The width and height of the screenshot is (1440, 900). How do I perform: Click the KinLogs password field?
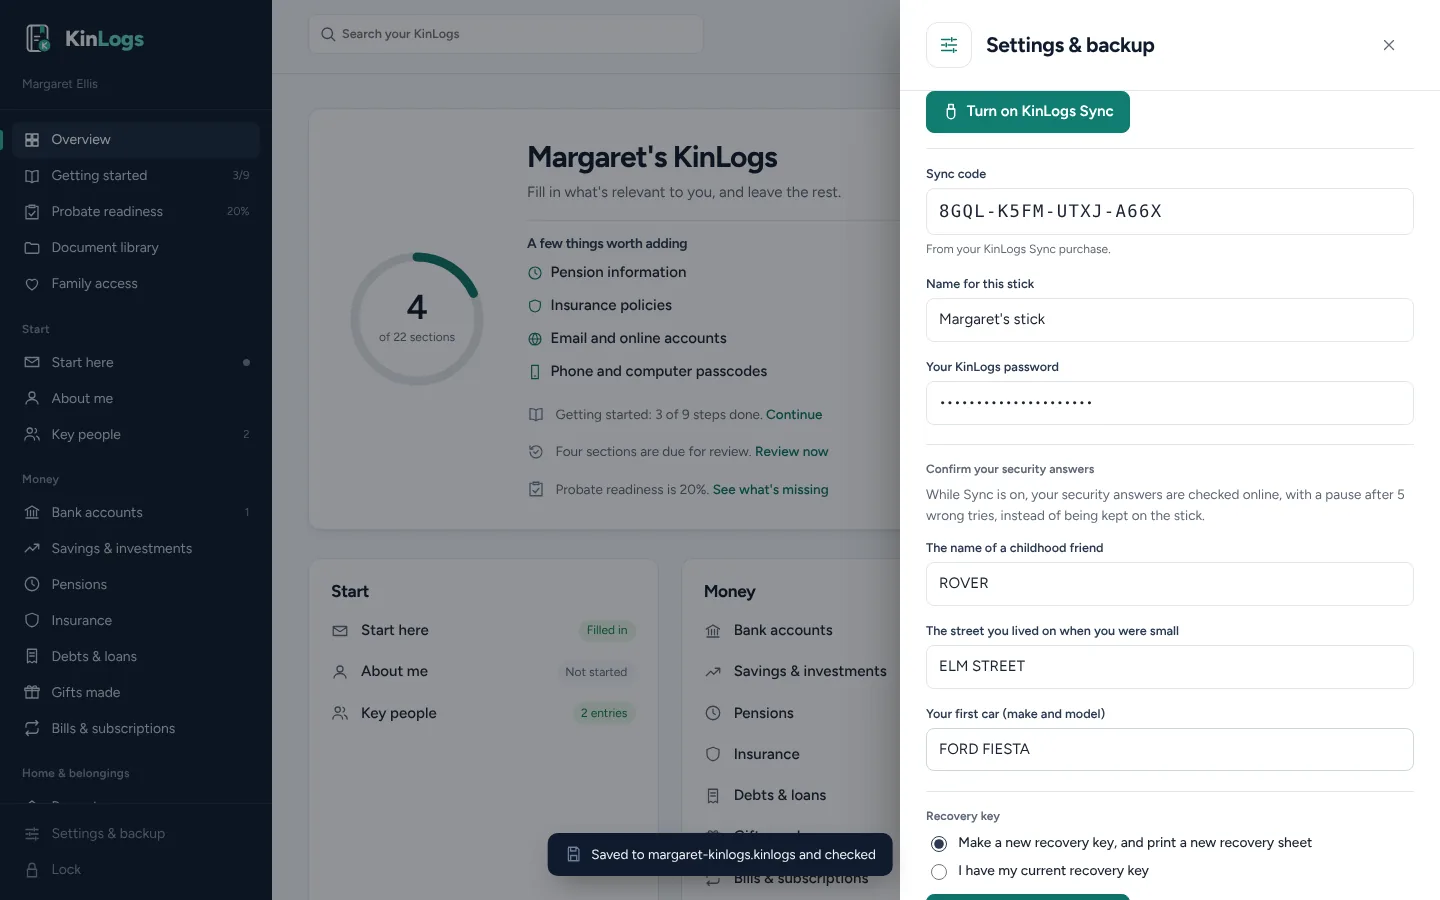click(x=1169, y=403)
